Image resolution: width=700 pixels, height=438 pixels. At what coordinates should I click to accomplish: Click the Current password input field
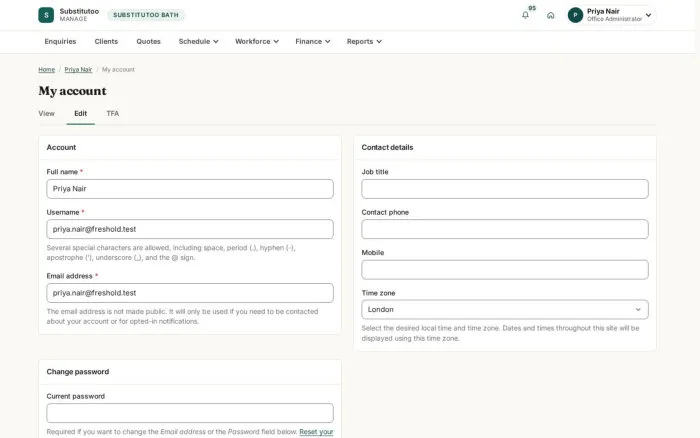[x=190, y=413]
